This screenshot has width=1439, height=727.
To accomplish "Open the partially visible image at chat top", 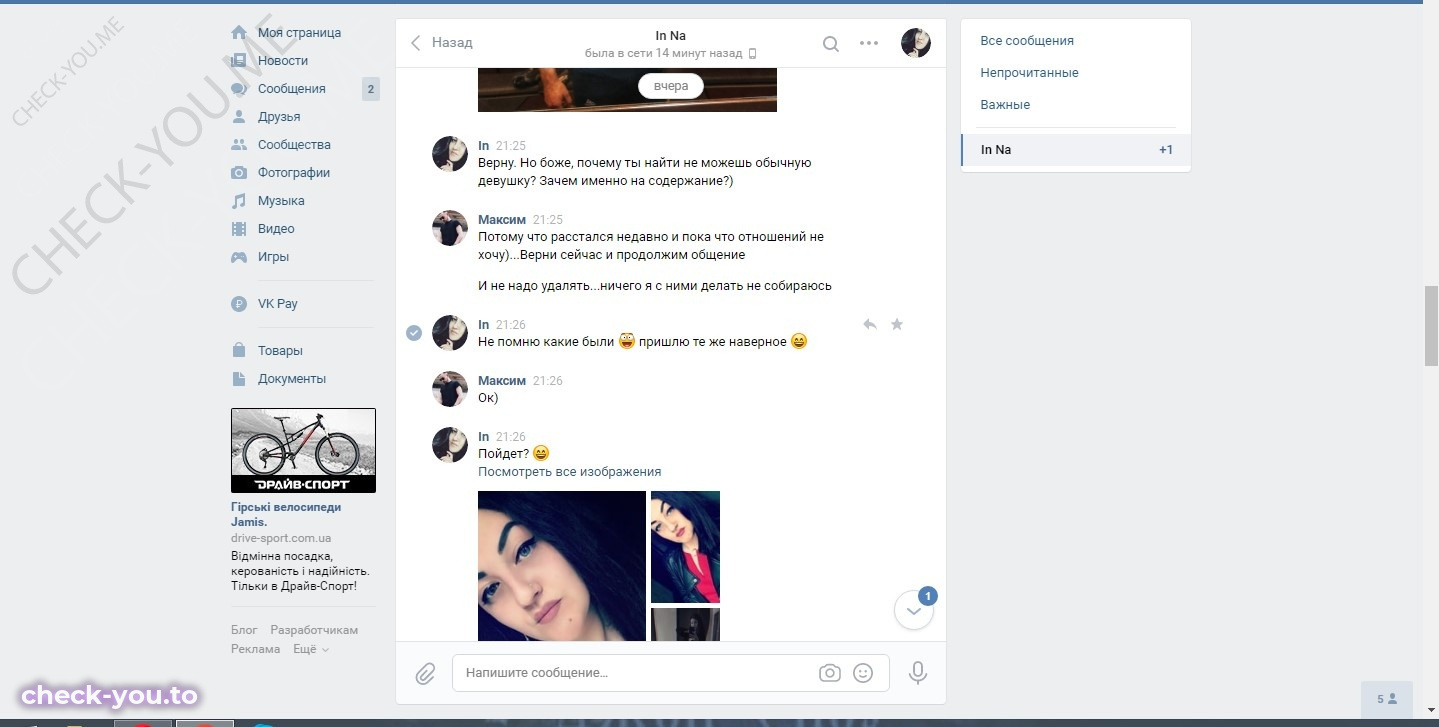I will point(627,90).
